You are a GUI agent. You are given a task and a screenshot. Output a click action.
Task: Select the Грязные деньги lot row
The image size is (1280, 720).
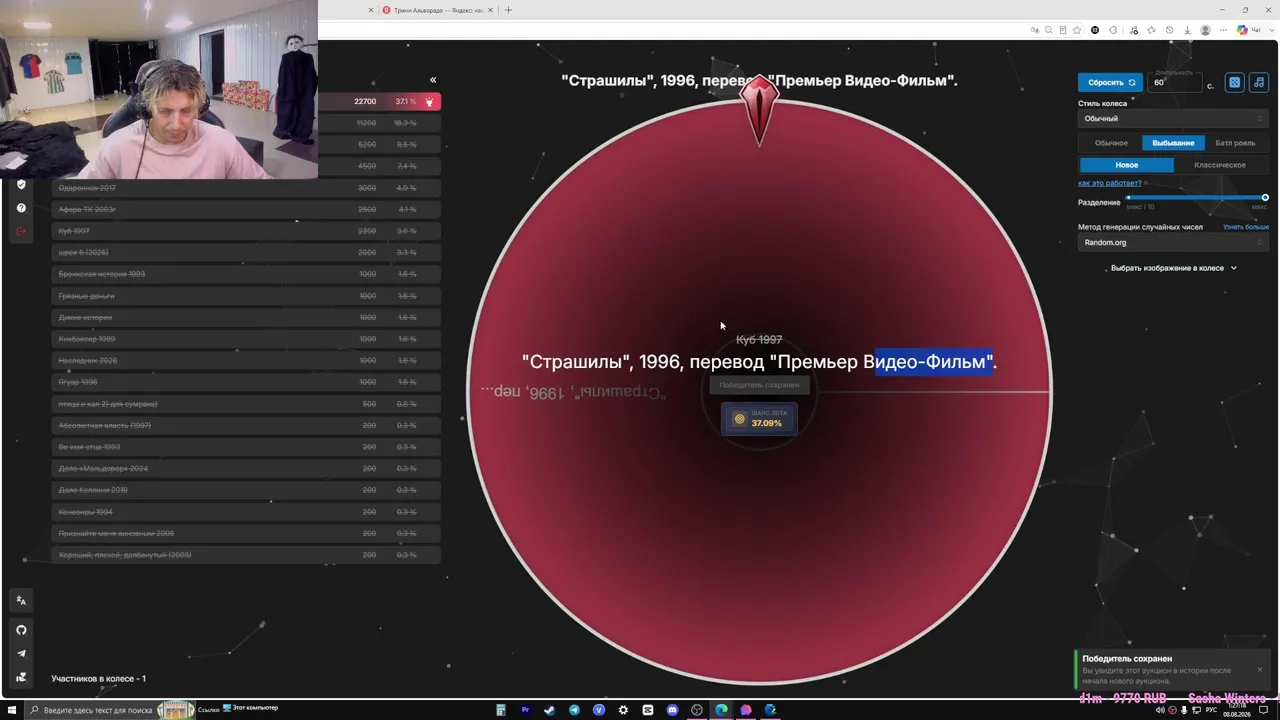[246, 296]
